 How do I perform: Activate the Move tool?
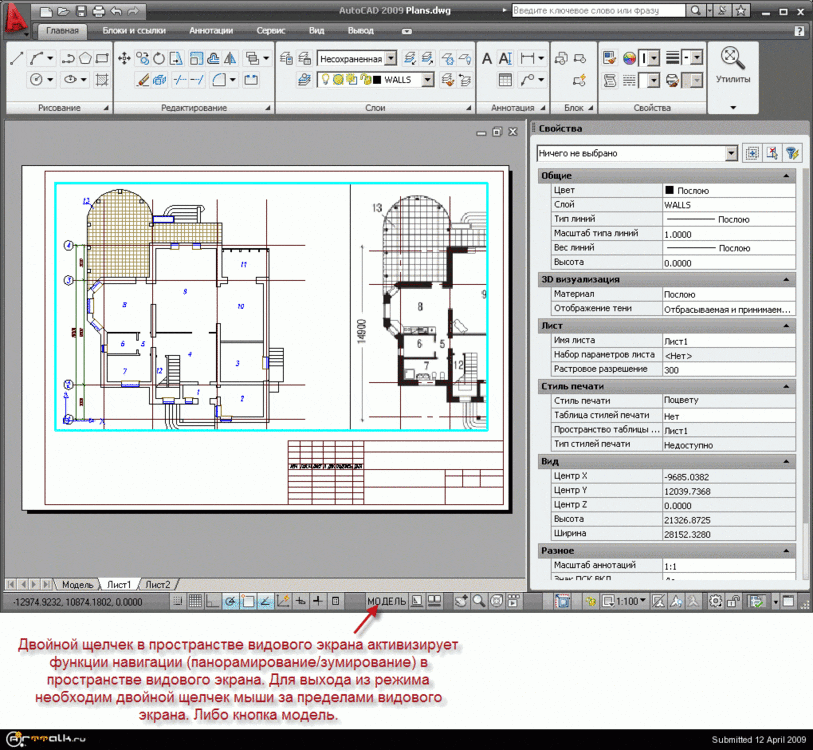[124, 58]
